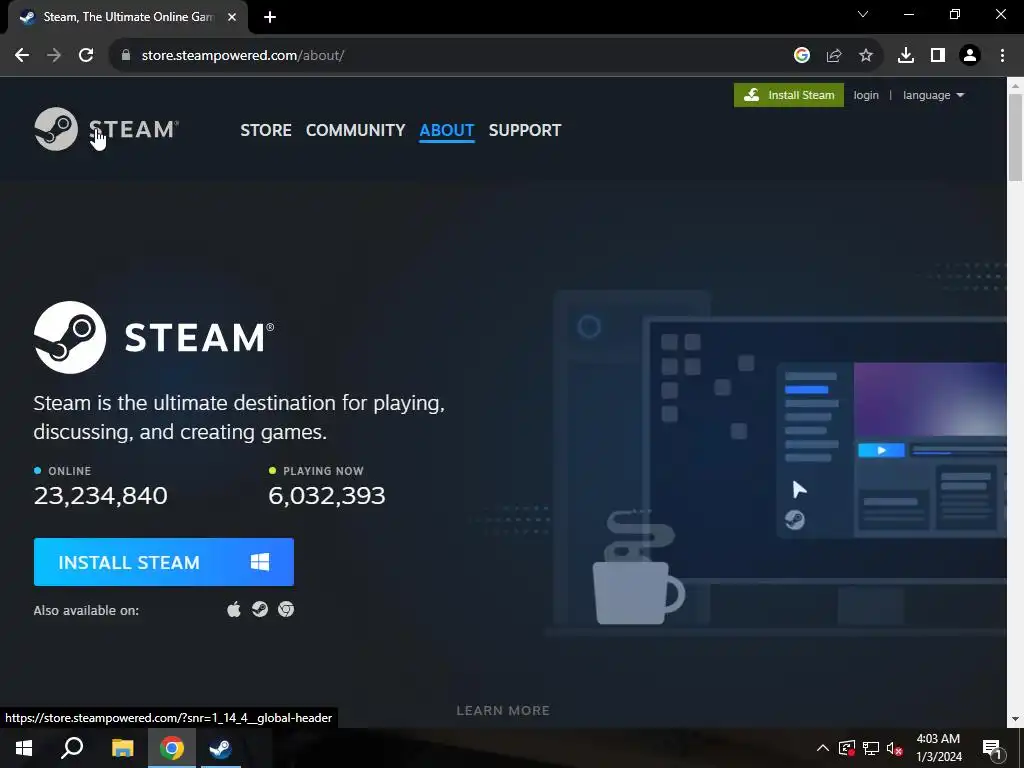Click the large Steam logo on page
Image resolution: width=1024 pixels, height=768 pixels.
[x=154, y=337]
